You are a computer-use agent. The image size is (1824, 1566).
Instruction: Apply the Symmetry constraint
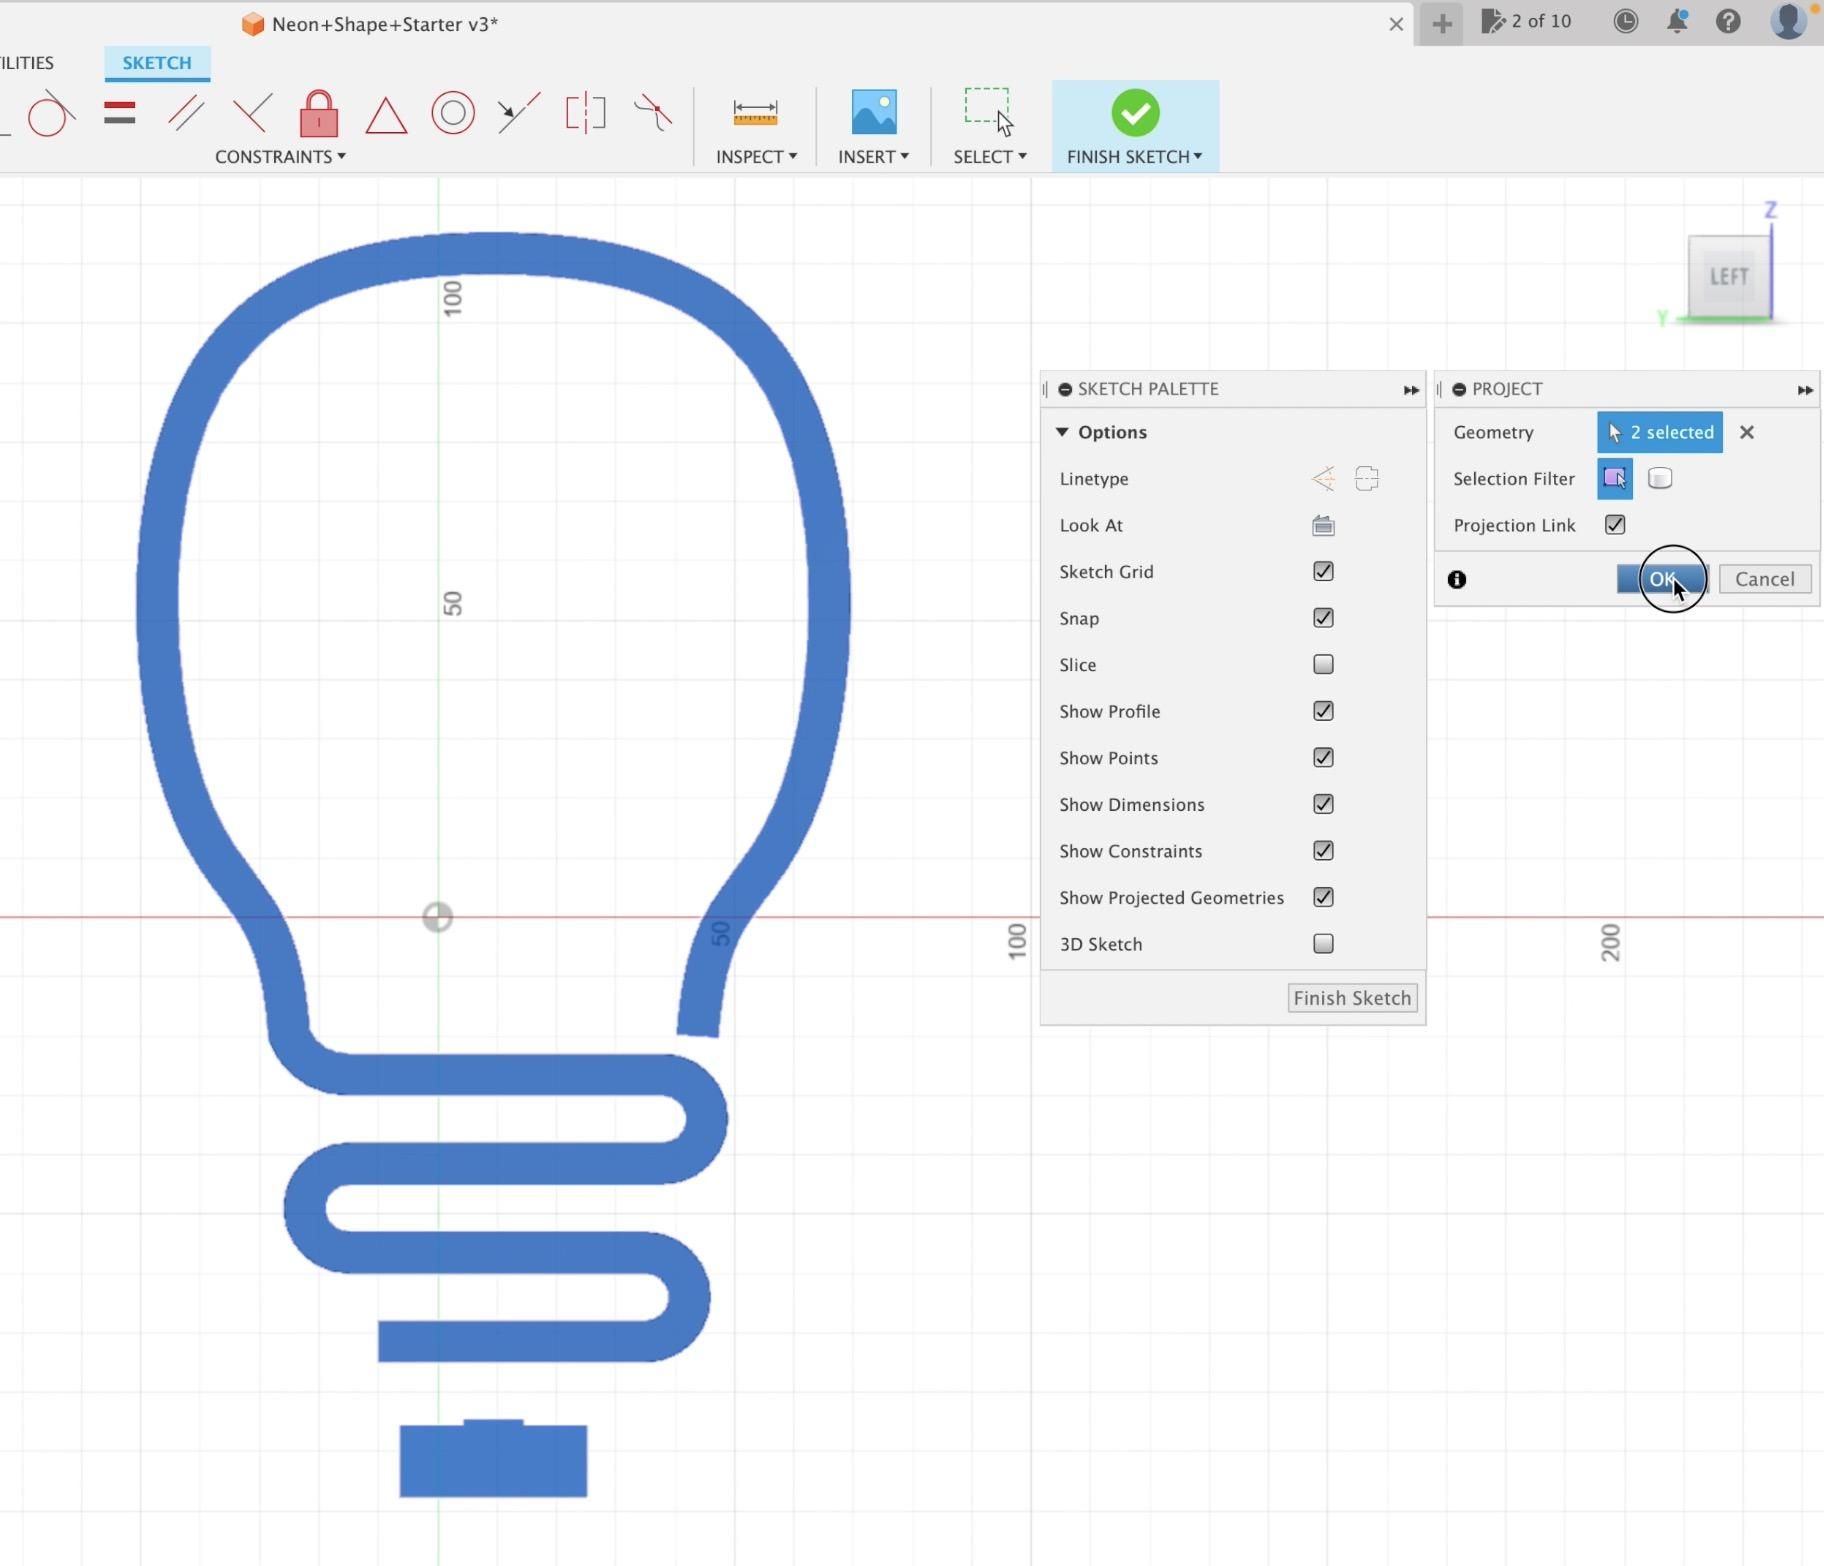585,112
